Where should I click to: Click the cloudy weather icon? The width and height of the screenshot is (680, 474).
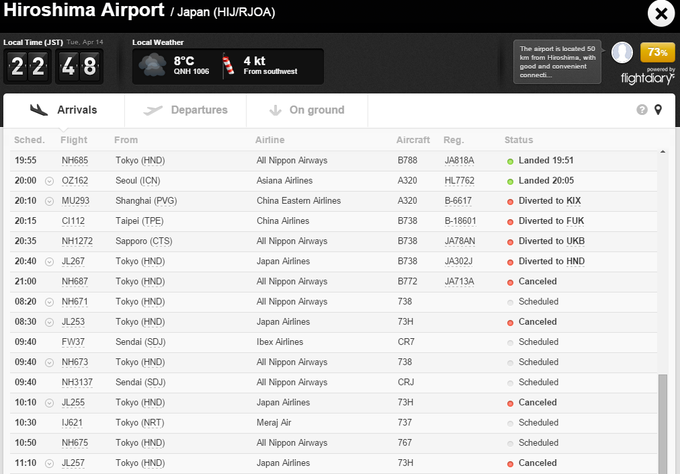click(152, 65)
